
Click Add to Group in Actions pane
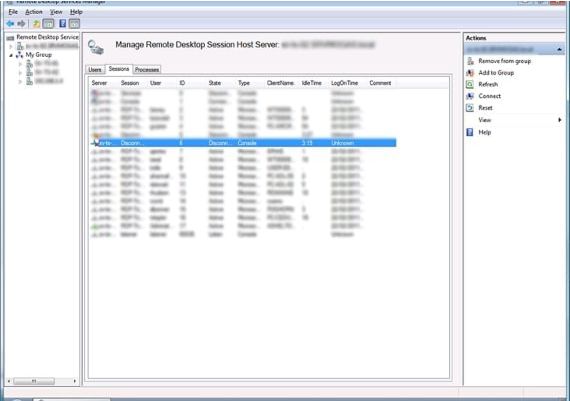(x=496, y=73)
